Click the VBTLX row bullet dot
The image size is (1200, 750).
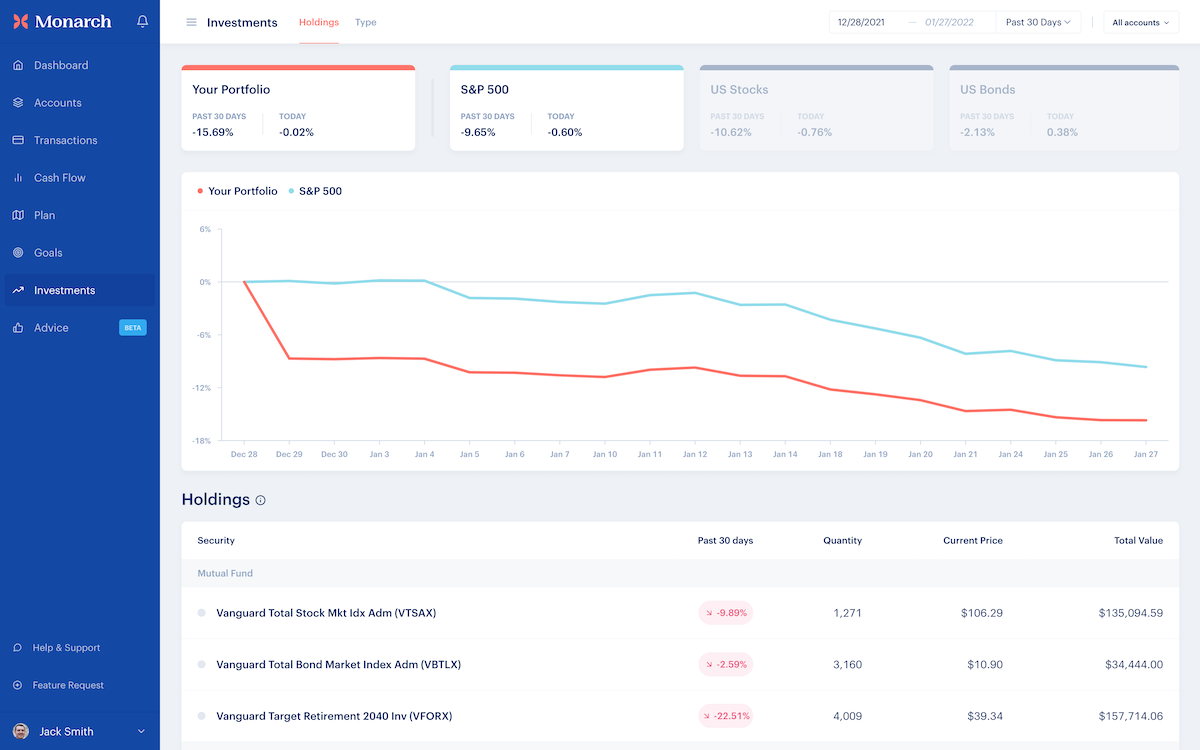tap(201, 664)
